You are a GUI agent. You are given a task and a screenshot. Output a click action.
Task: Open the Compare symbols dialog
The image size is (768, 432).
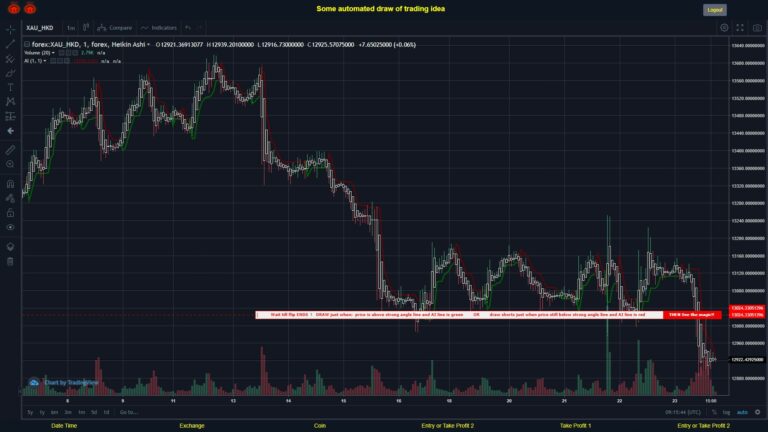coord(115,28)
